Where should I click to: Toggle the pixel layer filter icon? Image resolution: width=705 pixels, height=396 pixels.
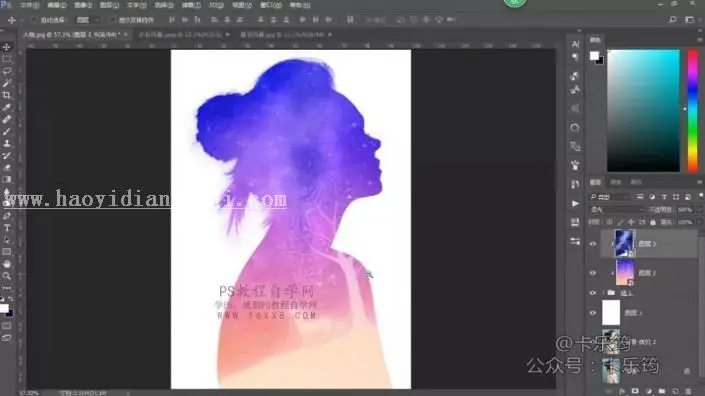[x=640, y=197]
